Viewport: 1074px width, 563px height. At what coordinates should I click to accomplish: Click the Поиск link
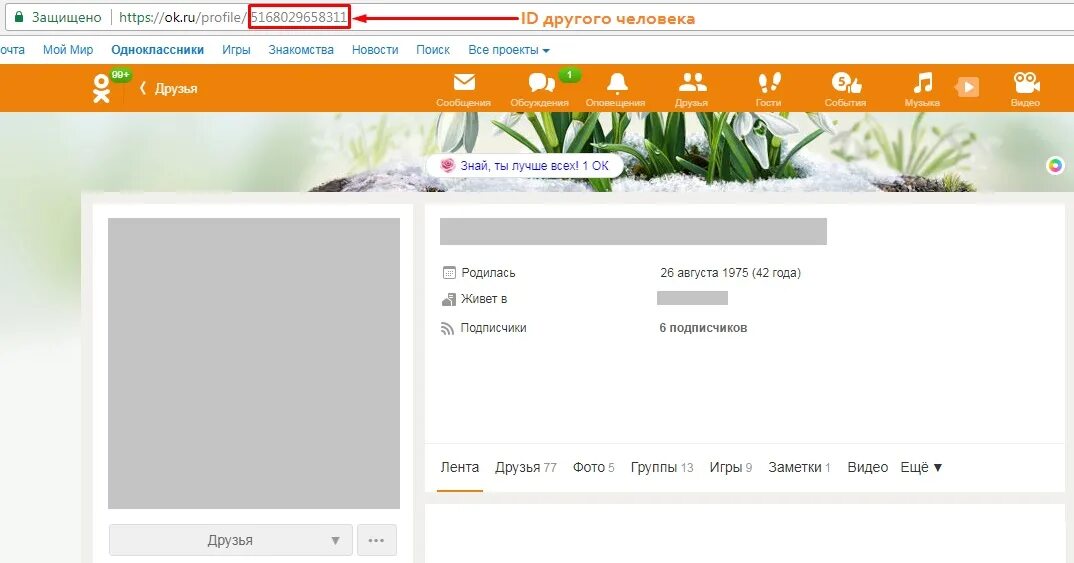pyautogui.click(x=433, y=50)
